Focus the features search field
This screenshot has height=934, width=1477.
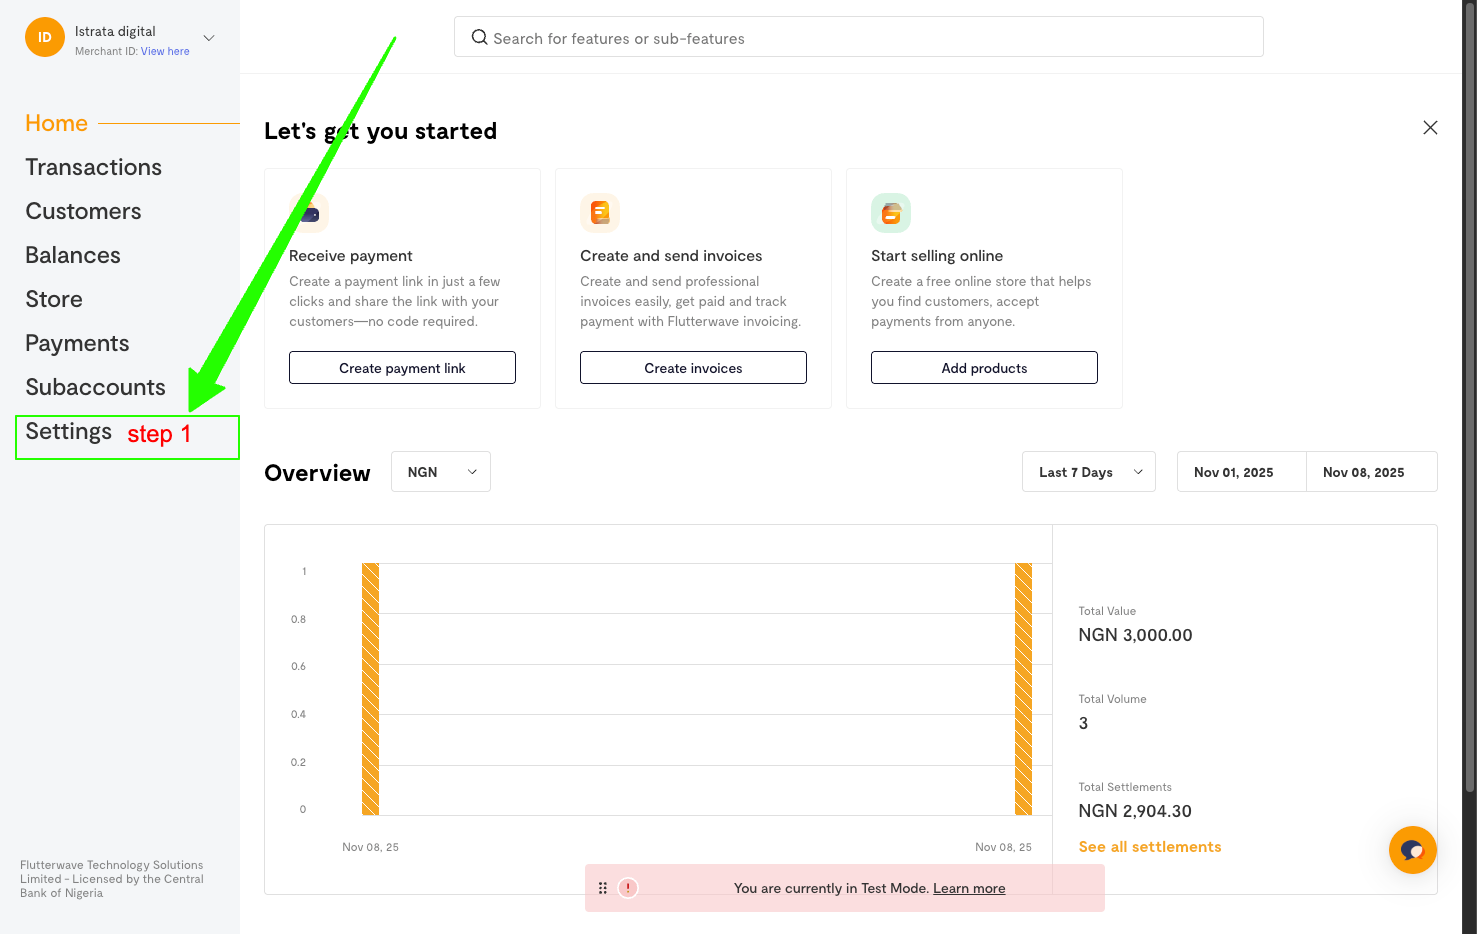858,38
